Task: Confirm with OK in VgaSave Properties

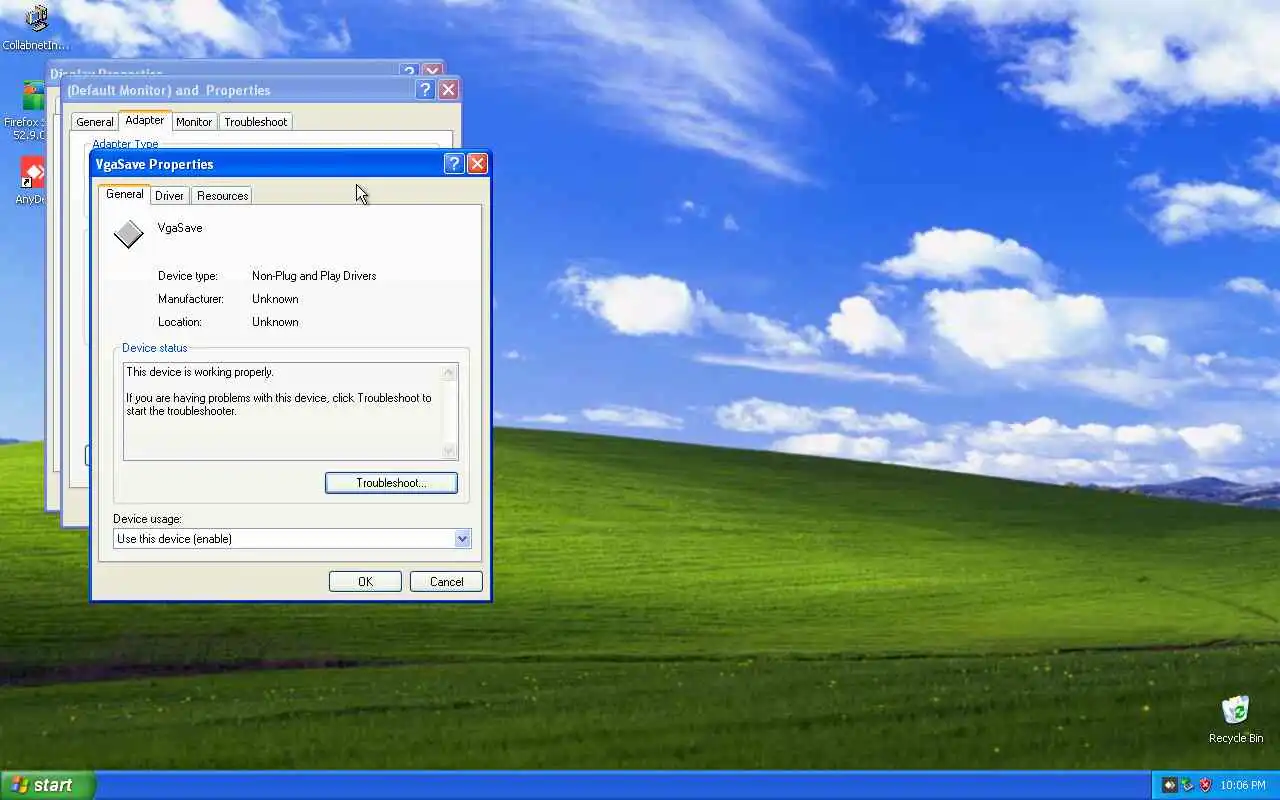Action: click(x=365, y=582)
